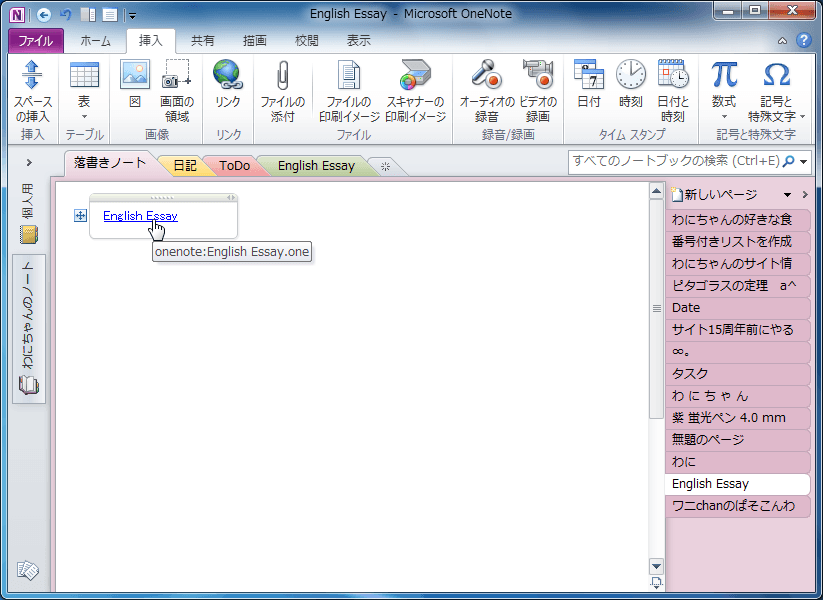Screen dimensions: 823x600
Task: Open the 日記 section tab
Action: pos(185,166)
